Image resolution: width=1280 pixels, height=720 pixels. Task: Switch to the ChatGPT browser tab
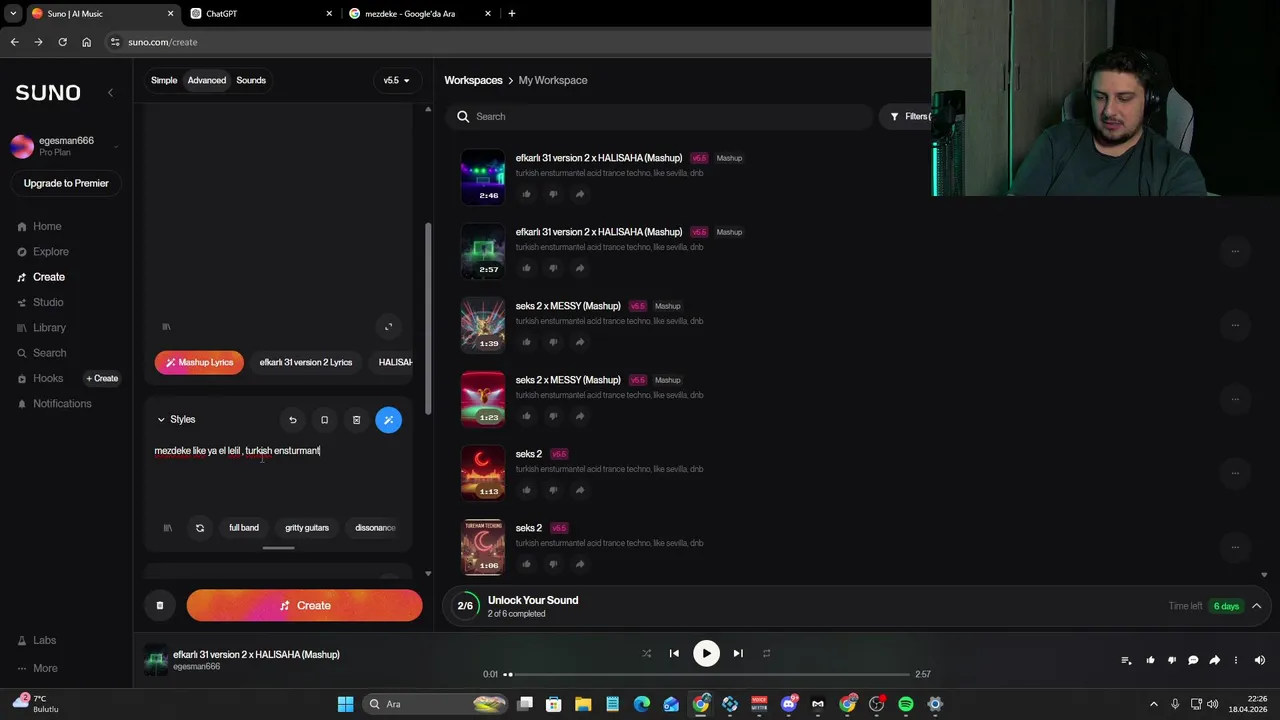pyautogui.click(x=260, y=14)
